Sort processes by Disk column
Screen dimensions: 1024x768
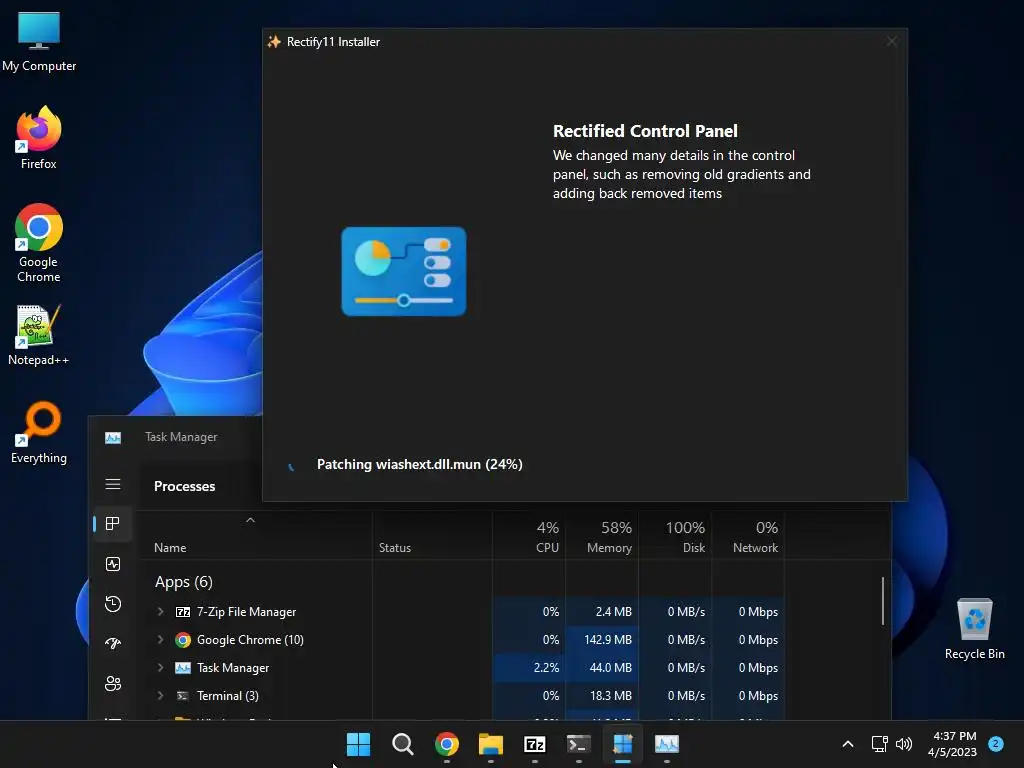[675, 537]
